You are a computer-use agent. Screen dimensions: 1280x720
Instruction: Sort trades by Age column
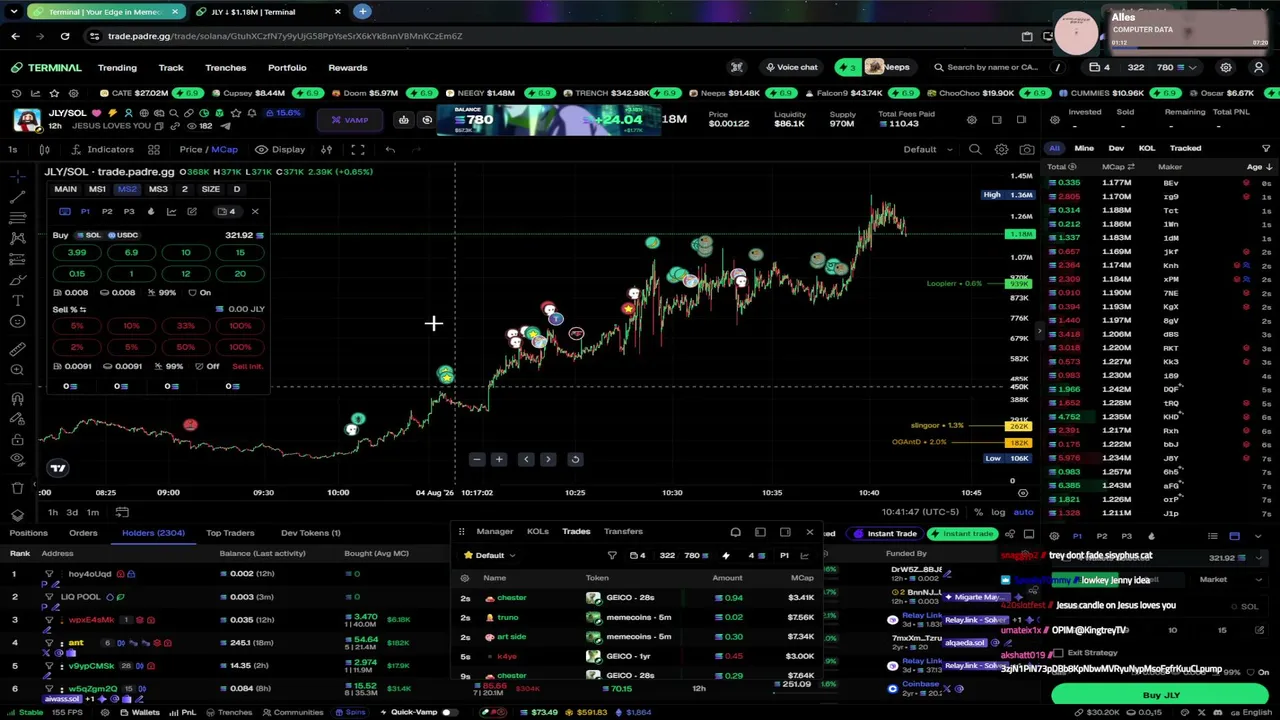pyautogui.click(x=1254, y=167)
